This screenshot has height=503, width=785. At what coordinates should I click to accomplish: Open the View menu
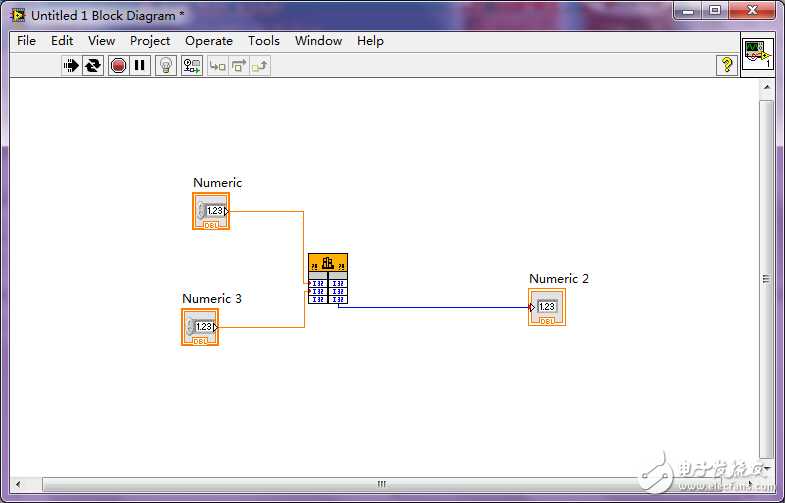coord(102,41)
